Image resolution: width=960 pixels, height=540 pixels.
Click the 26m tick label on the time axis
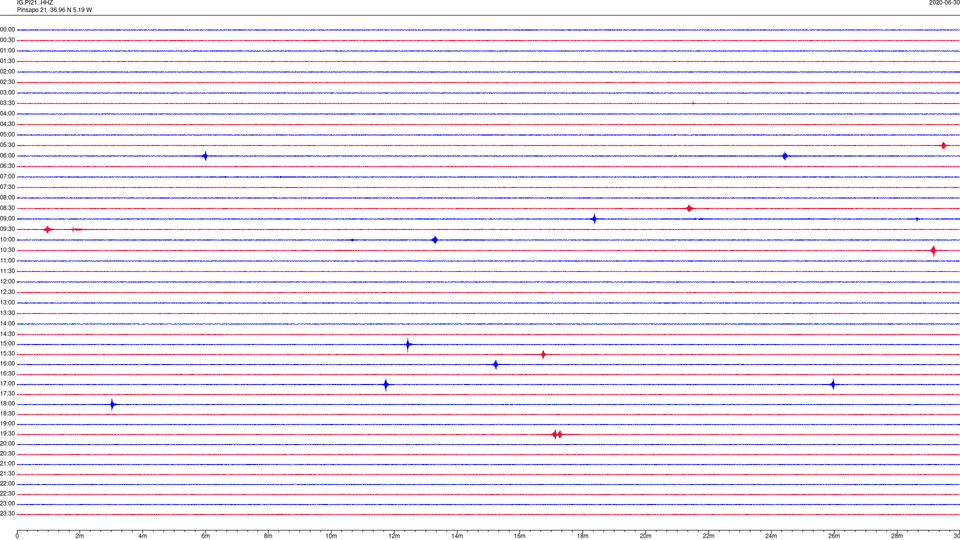(x=834, y=536)
